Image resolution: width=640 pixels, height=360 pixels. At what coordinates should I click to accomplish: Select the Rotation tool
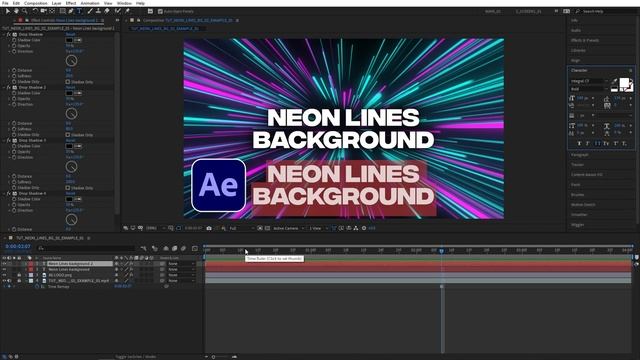pyautogui.click(x=35, y=11)
